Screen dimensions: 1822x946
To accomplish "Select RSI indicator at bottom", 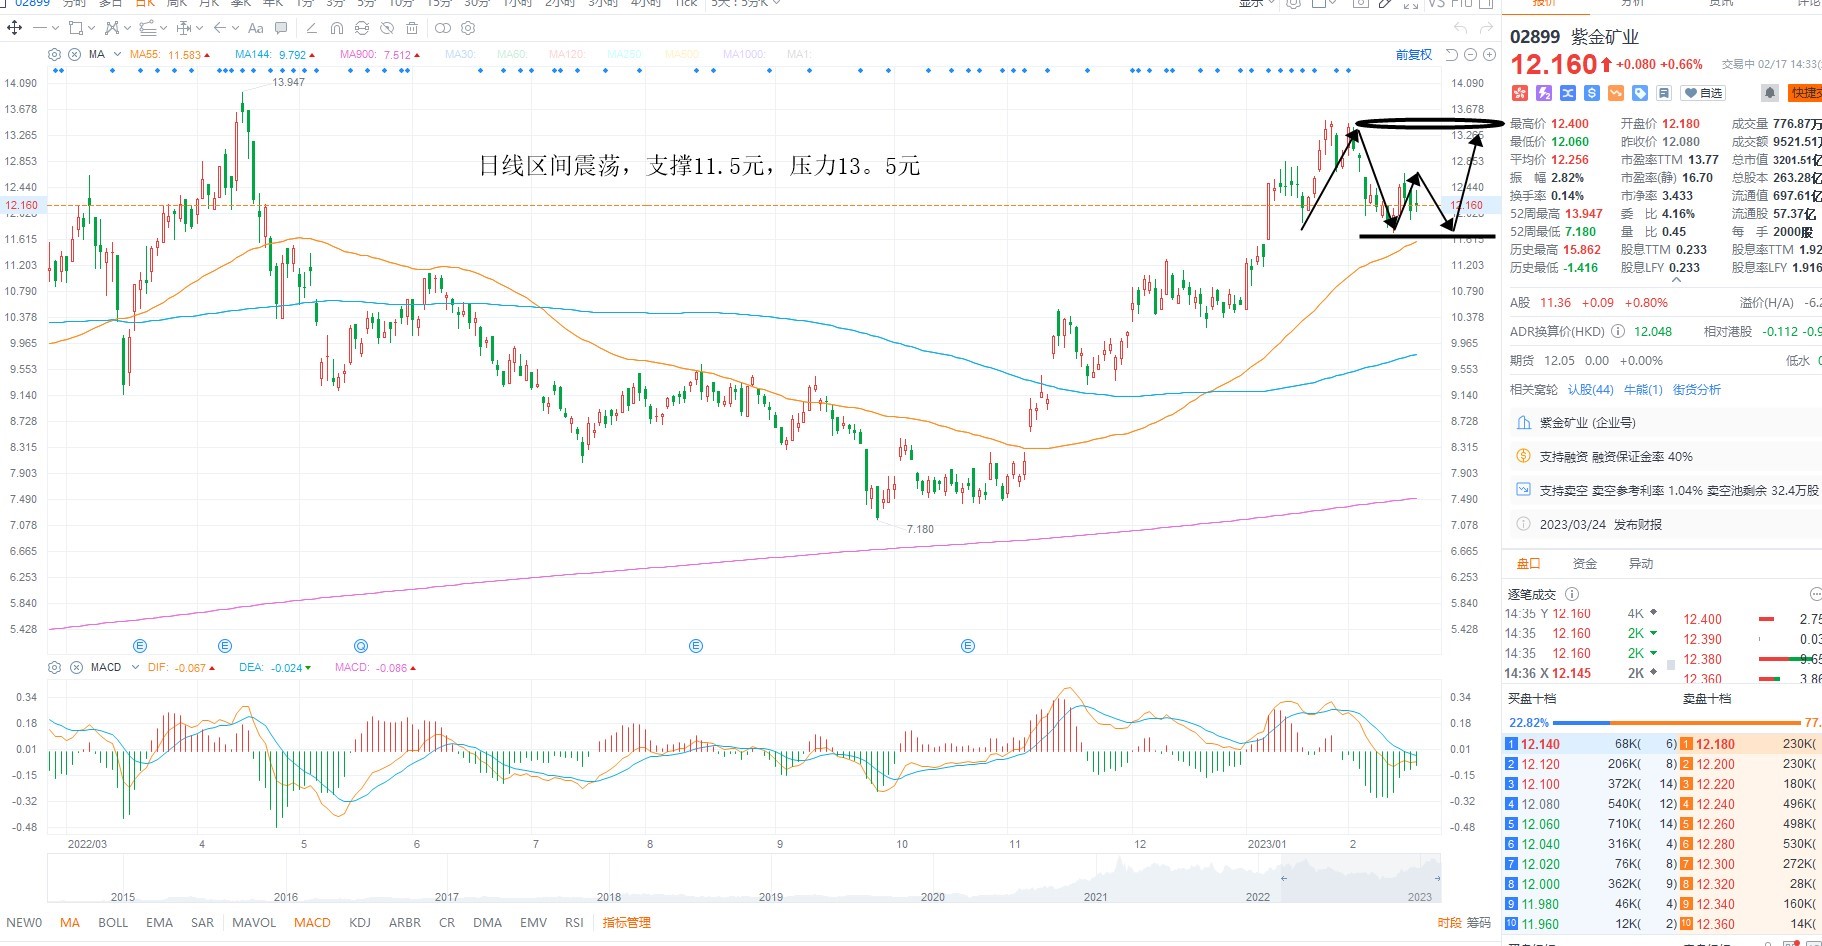I will point(574,923).
